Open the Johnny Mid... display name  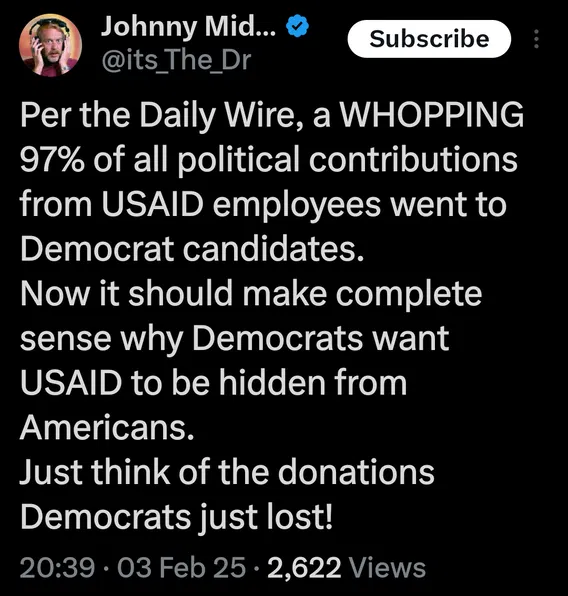point(188,27)
